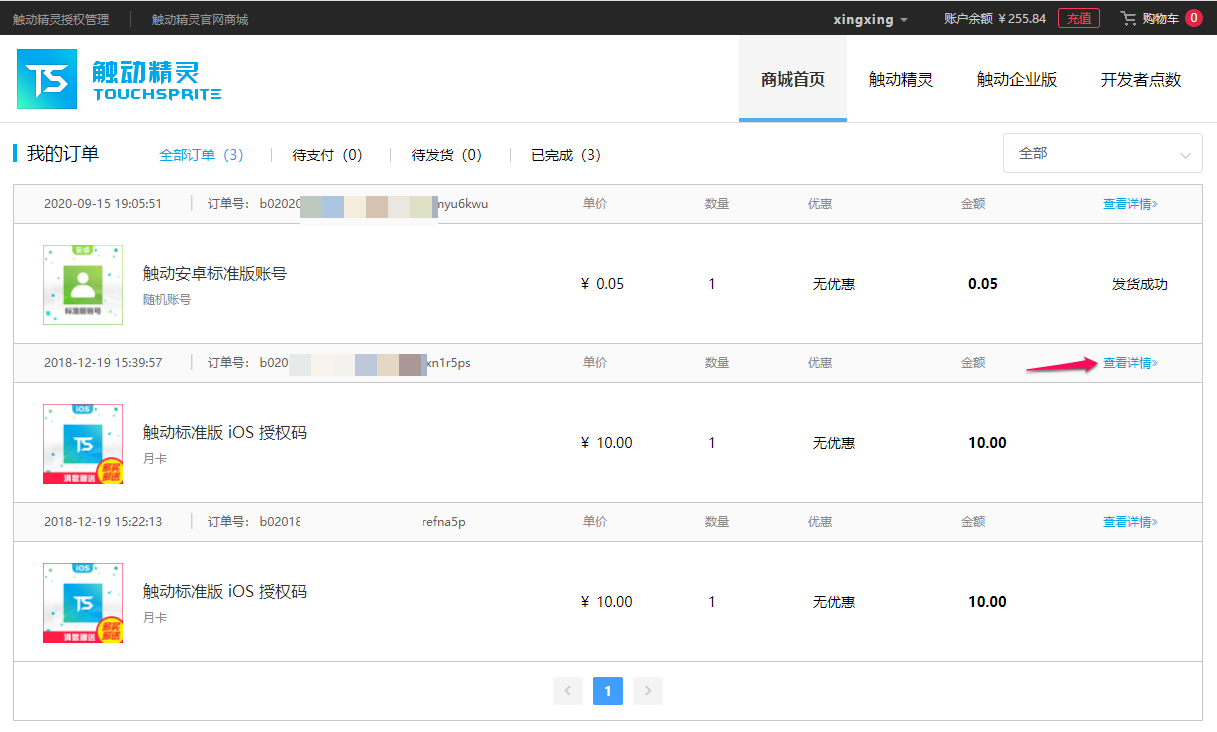
Task: Click the cart item count badge
Action: pos(1193,18)
